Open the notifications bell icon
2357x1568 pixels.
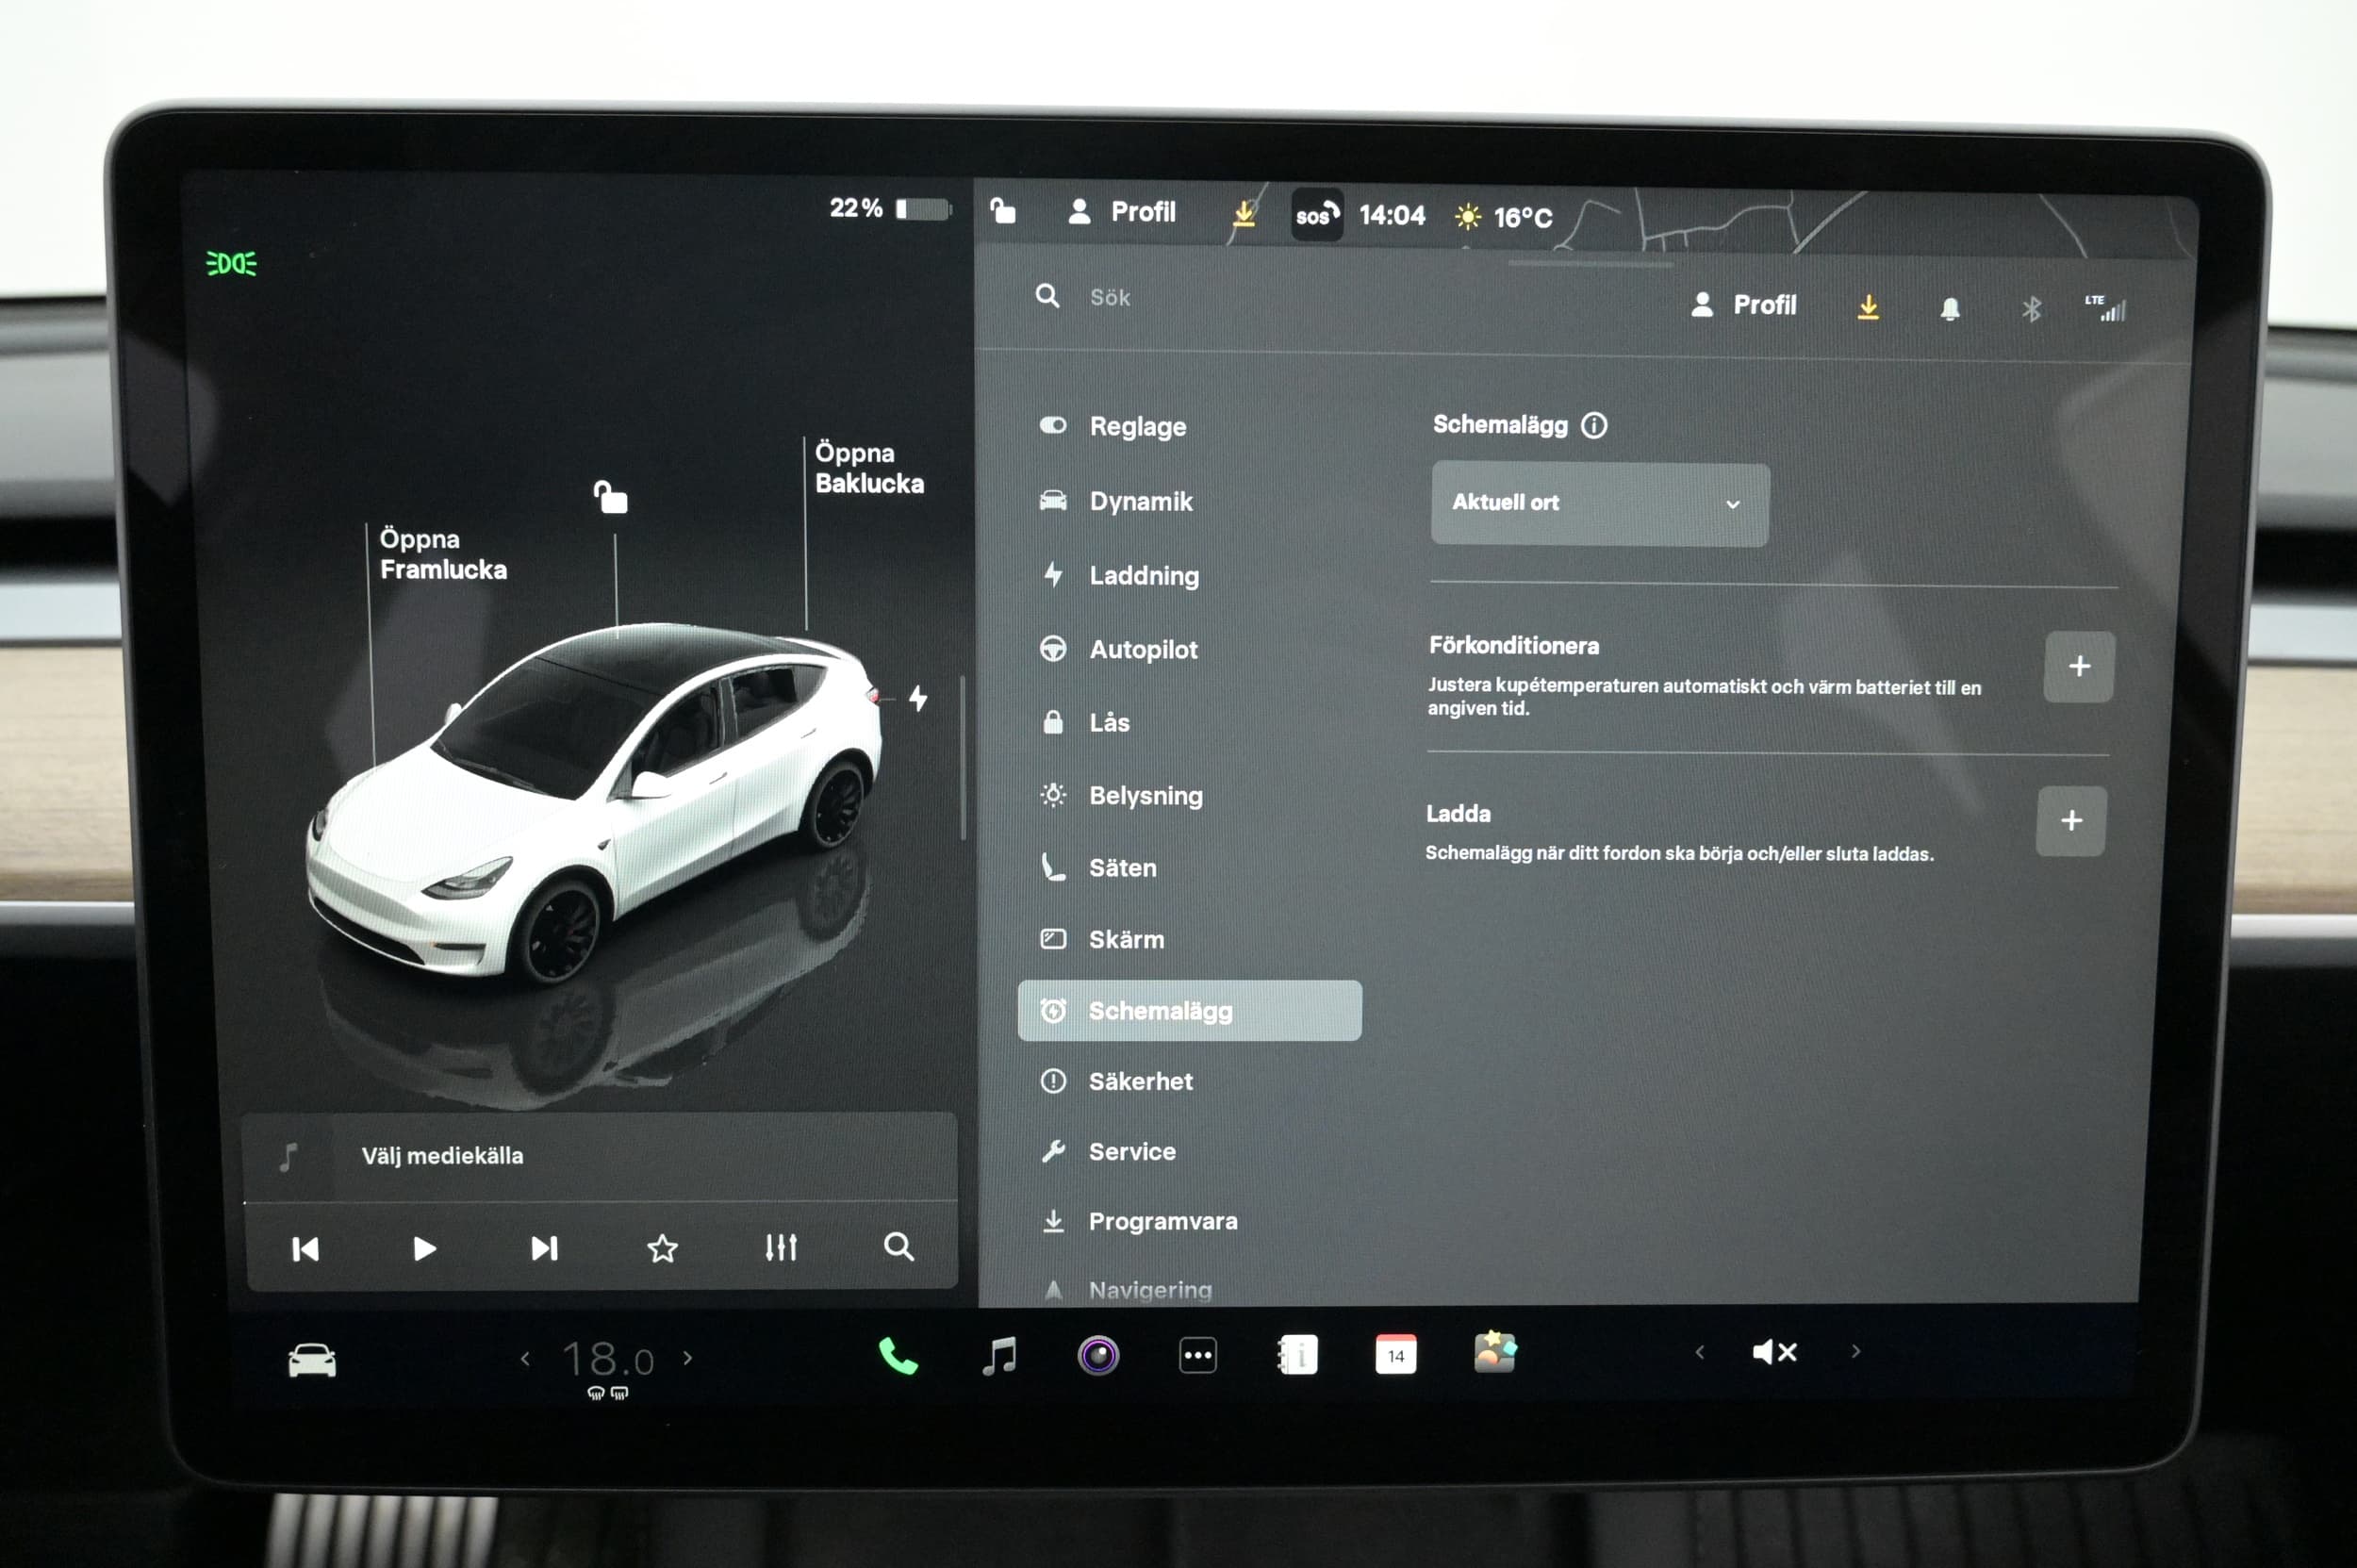coord(1949,309)
